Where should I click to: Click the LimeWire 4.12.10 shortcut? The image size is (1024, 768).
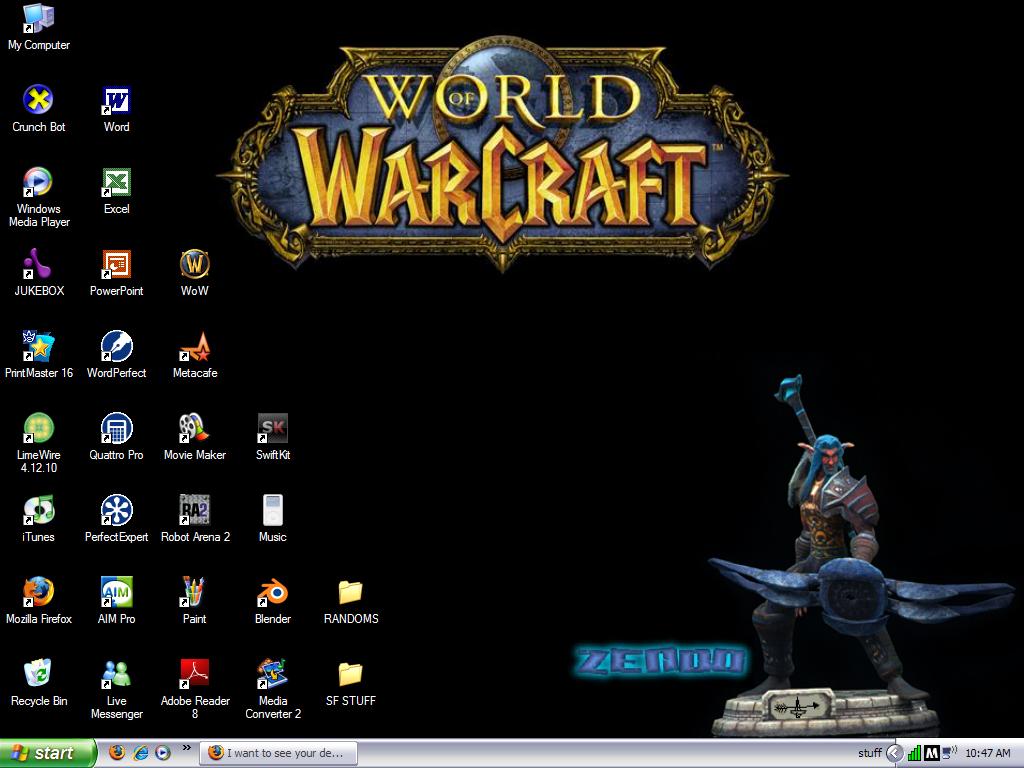38,429
